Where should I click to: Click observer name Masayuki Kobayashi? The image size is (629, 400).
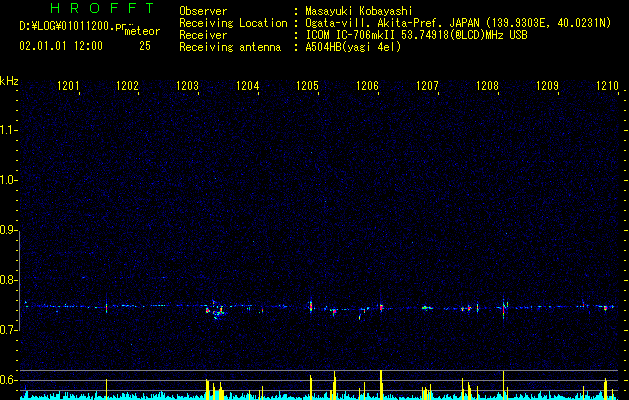tap(359, 11)
